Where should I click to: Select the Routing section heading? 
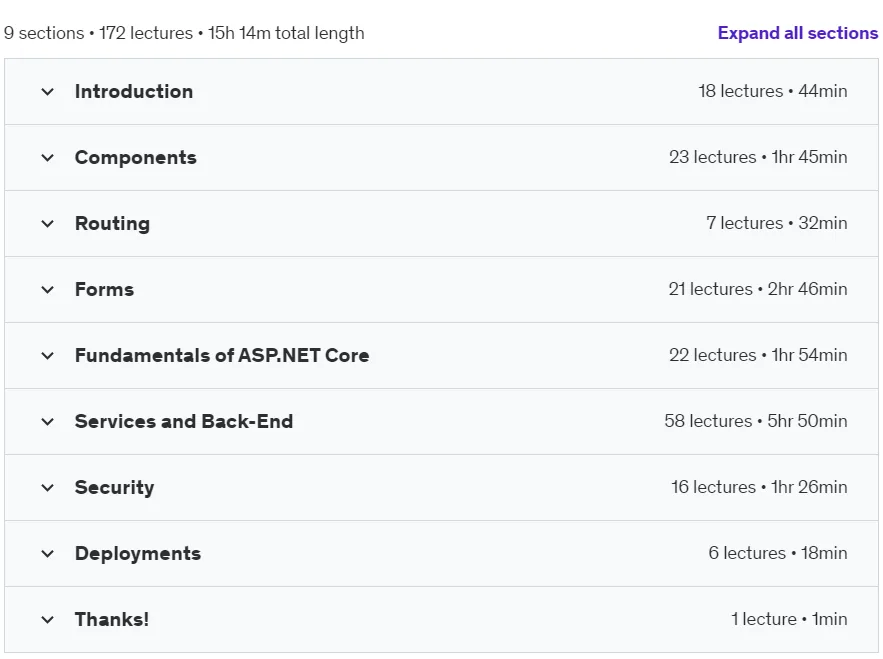pos(113,224)
